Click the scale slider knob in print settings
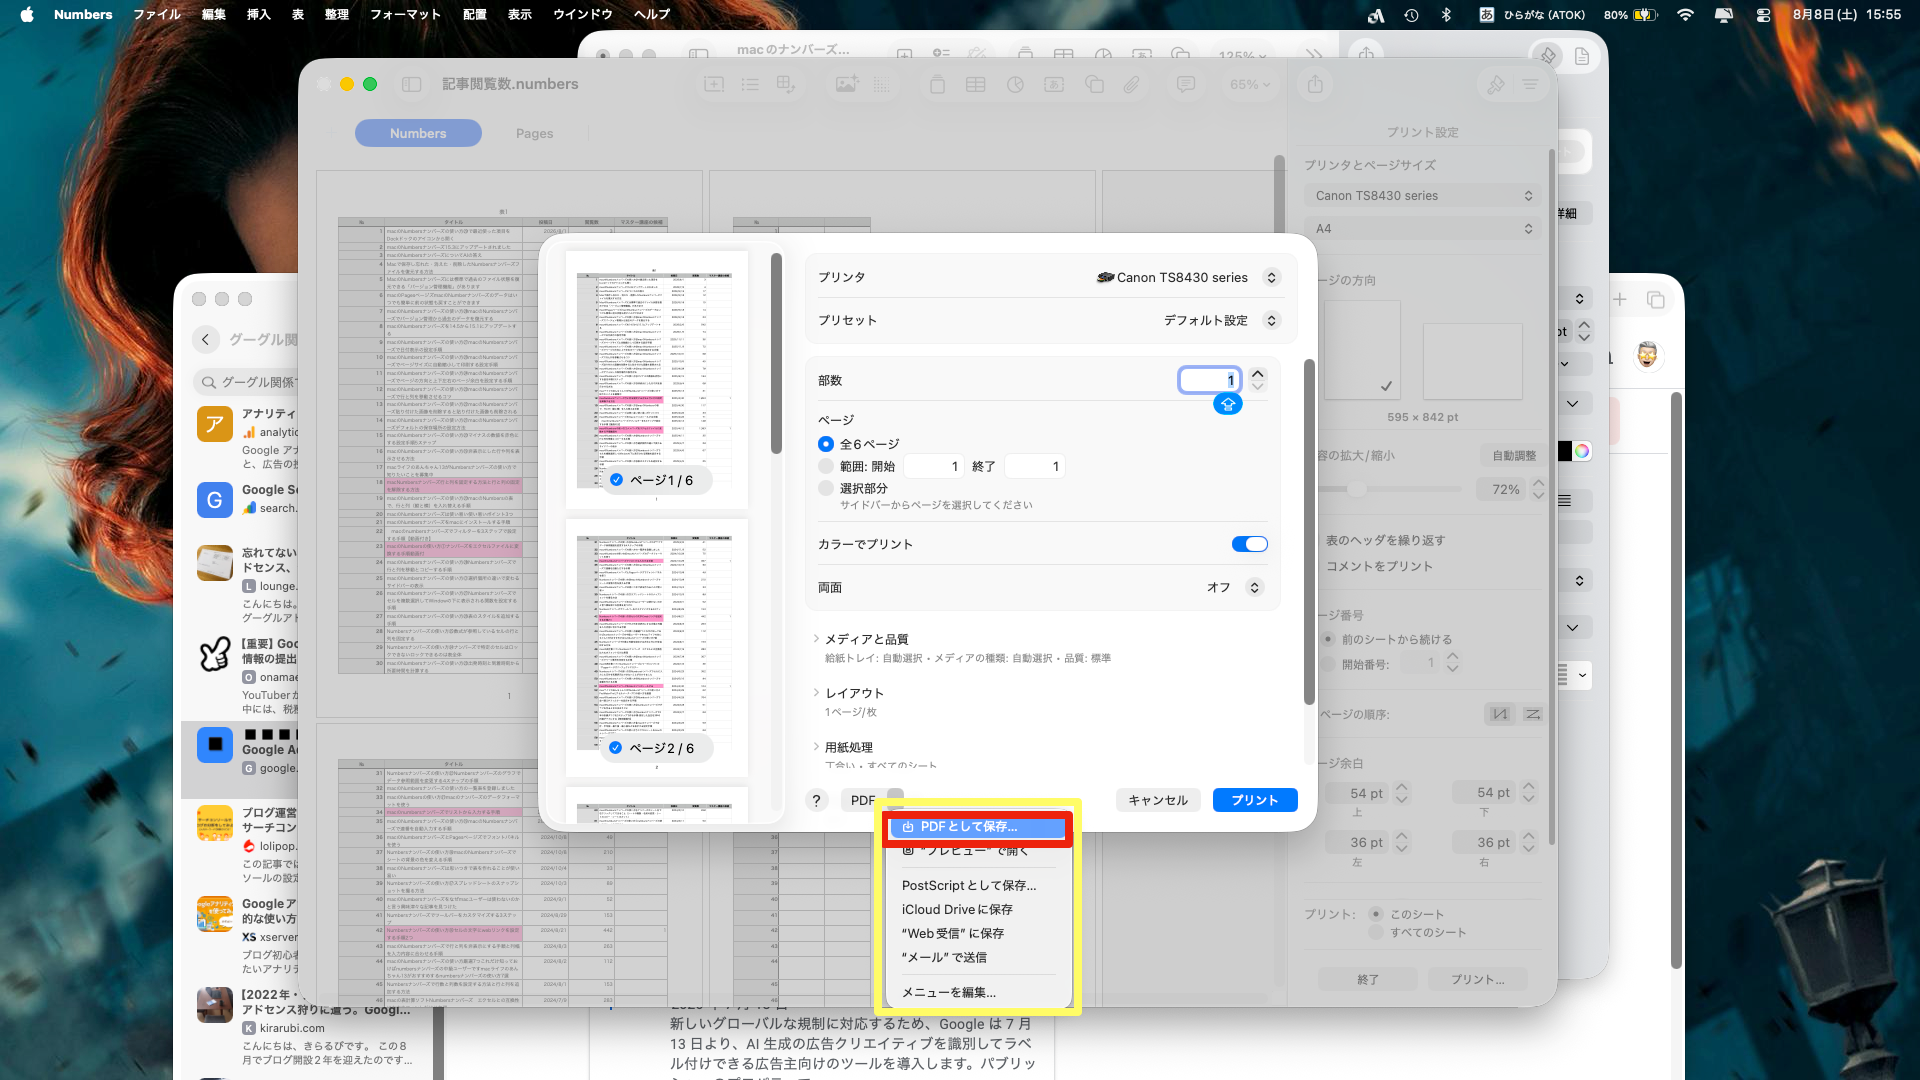The image size is (1920, 1080). coord(1357,489)
